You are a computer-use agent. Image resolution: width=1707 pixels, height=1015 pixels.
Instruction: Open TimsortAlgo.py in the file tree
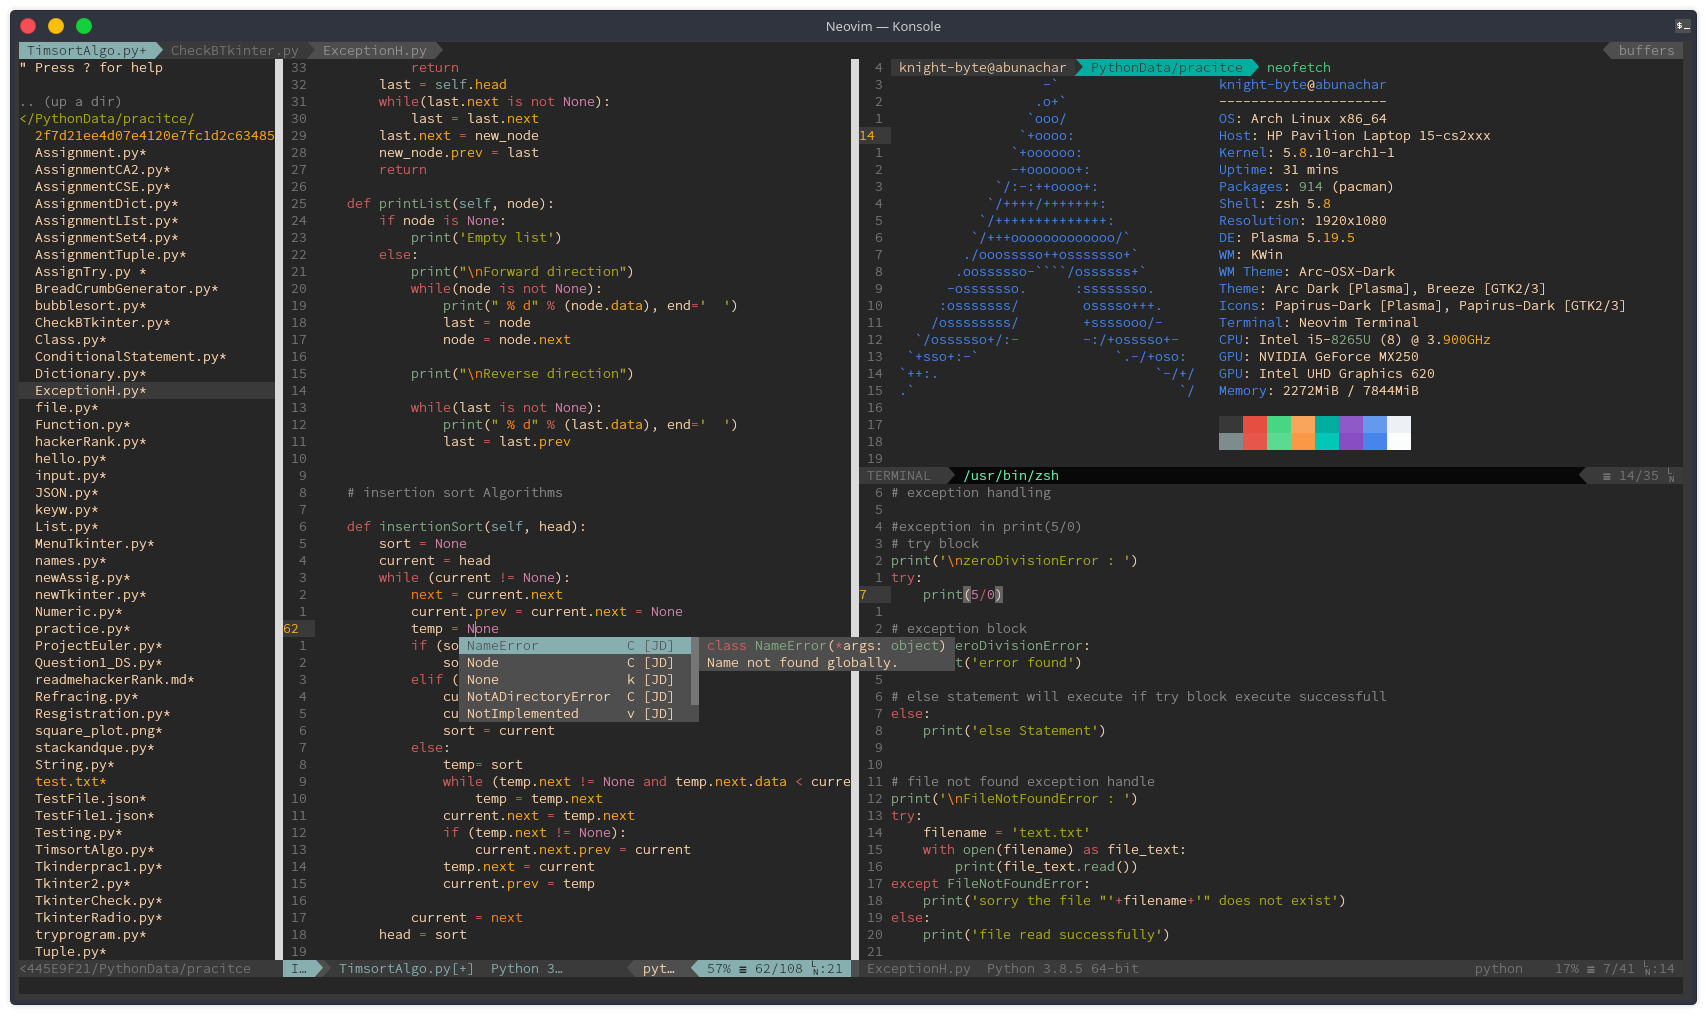(94, 849)
